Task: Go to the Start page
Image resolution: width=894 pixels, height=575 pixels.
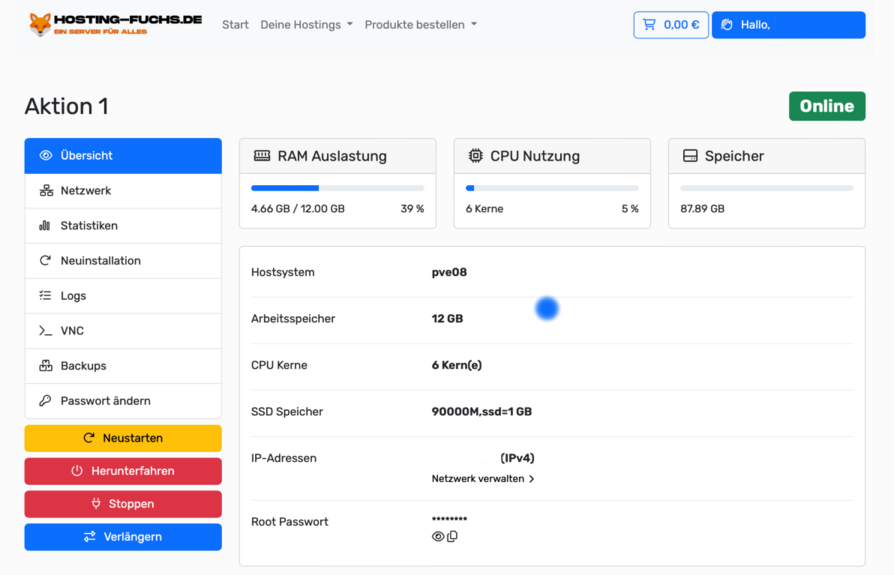Action: (x=235, y=25)
